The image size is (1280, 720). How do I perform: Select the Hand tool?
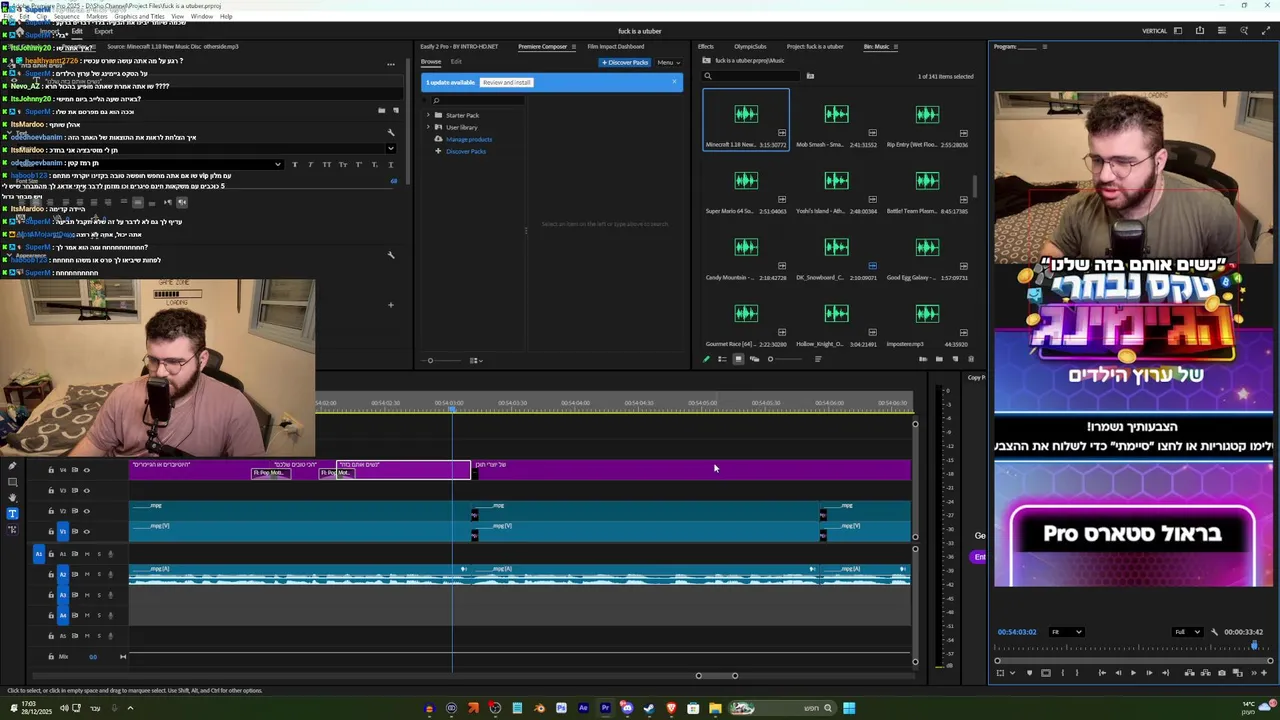pos(12,497)
